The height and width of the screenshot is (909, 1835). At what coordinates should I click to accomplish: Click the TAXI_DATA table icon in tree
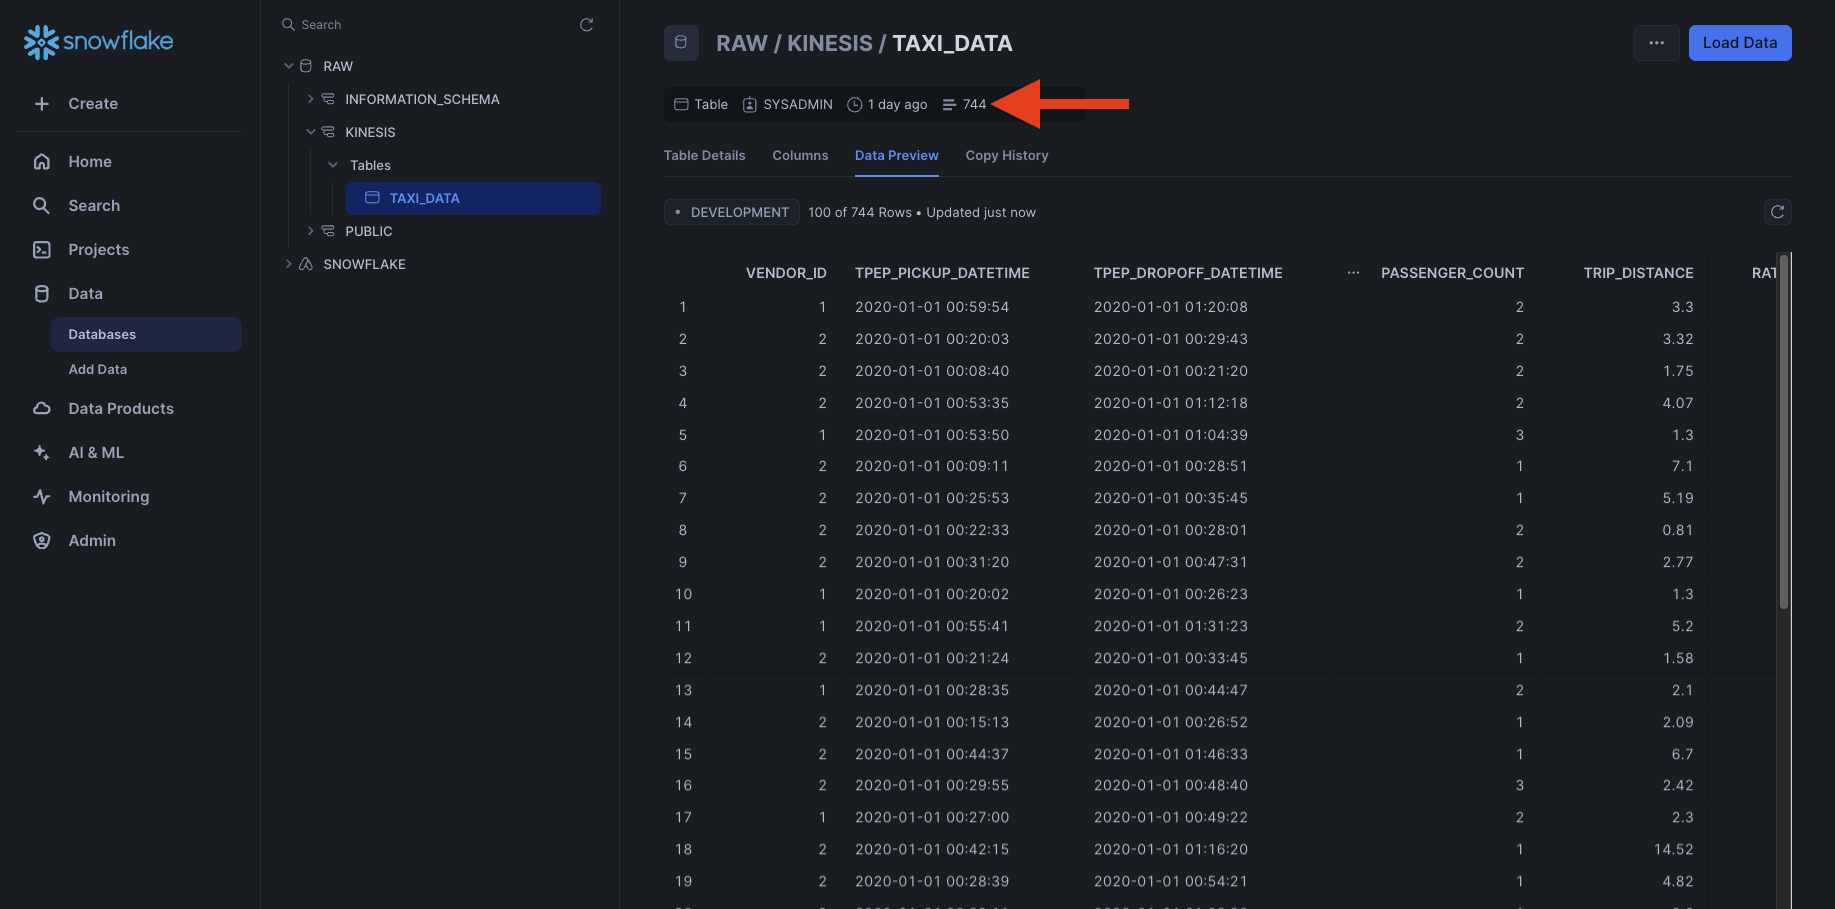coord(372,198)
